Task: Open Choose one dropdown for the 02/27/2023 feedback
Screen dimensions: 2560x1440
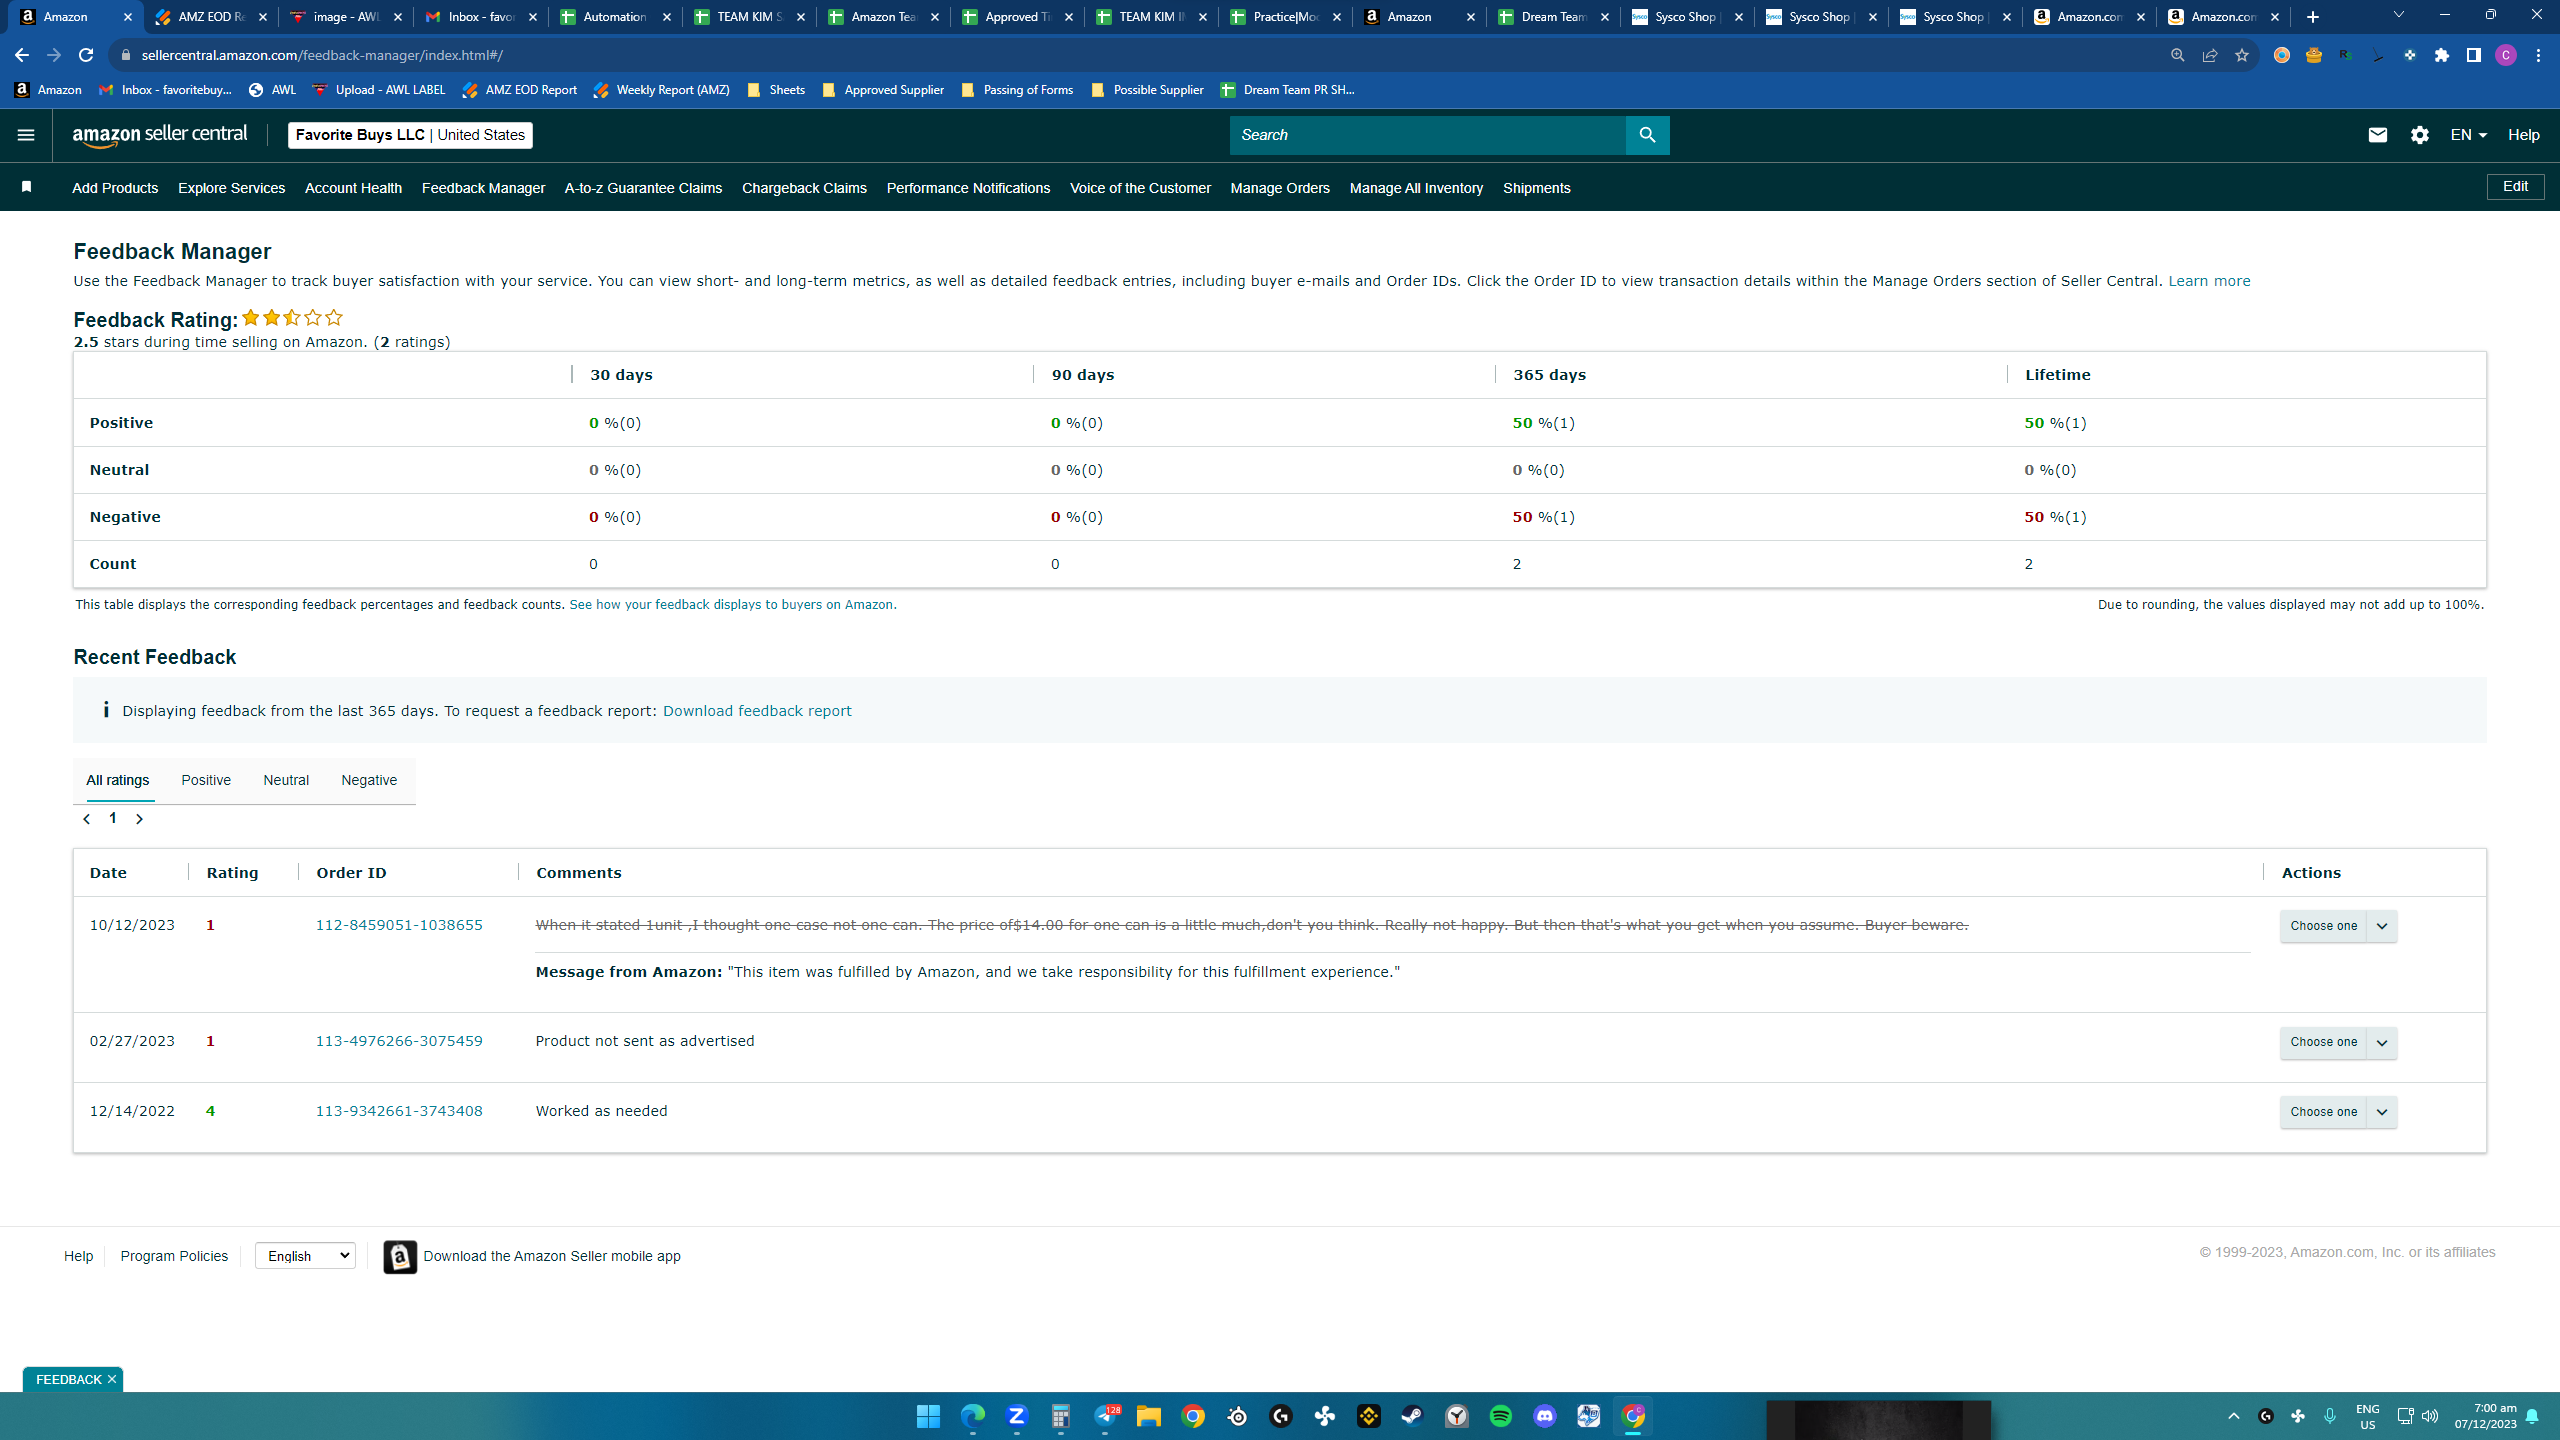Action: click(x=2338, y=1042)
